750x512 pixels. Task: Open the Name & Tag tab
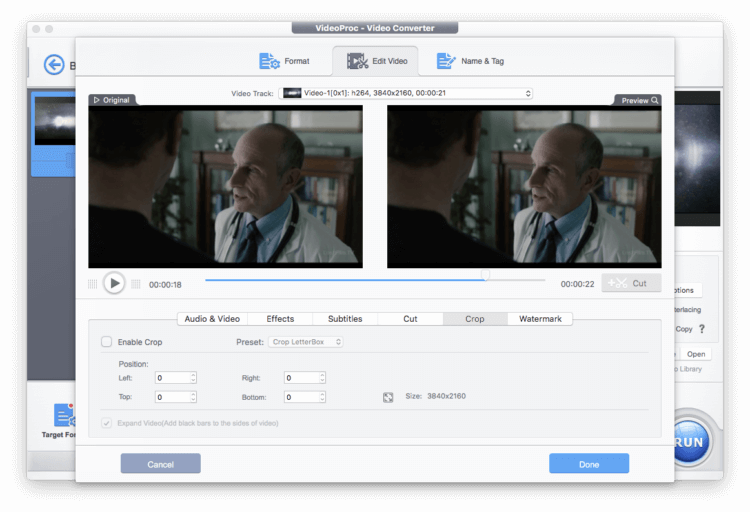pyautogui.click(x=470, y=61)
